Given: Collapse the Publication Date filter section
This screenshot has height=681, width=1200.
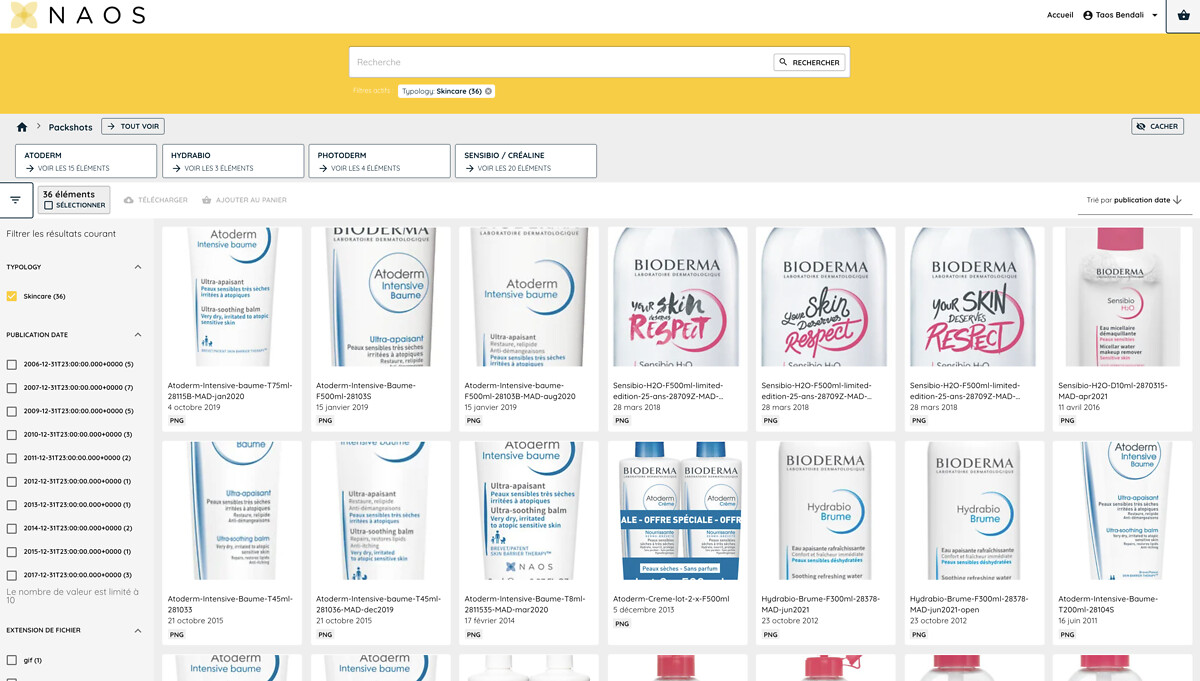Looking at the screenshot, I should coord(138,335).
